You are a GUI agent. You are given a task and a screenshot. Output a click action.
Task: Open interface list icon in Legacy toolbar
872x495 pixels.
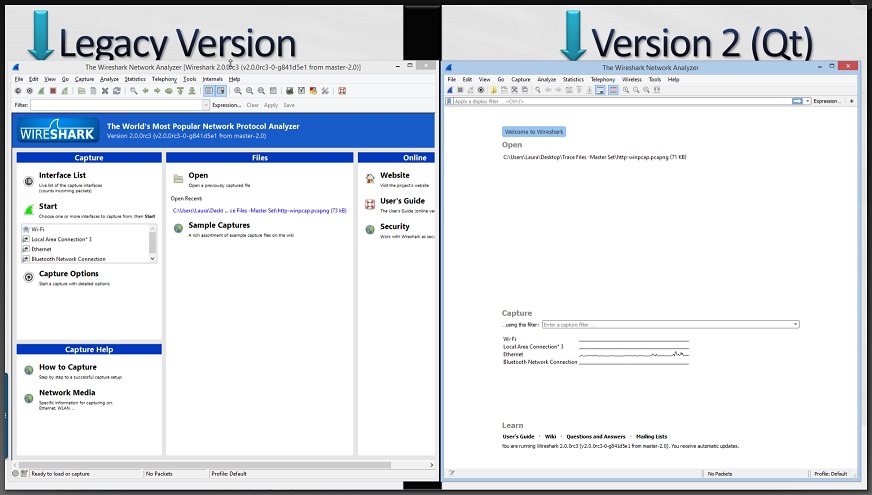18,91
